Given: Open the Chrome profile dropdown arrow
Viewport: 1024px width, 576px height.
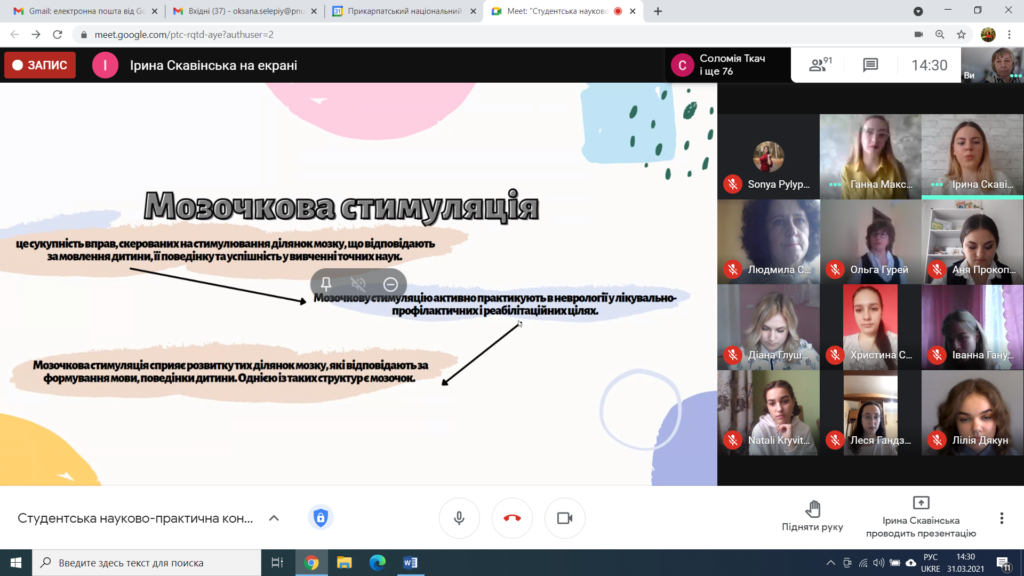Looking at the screenshot, I should click(x=918, y=11).
